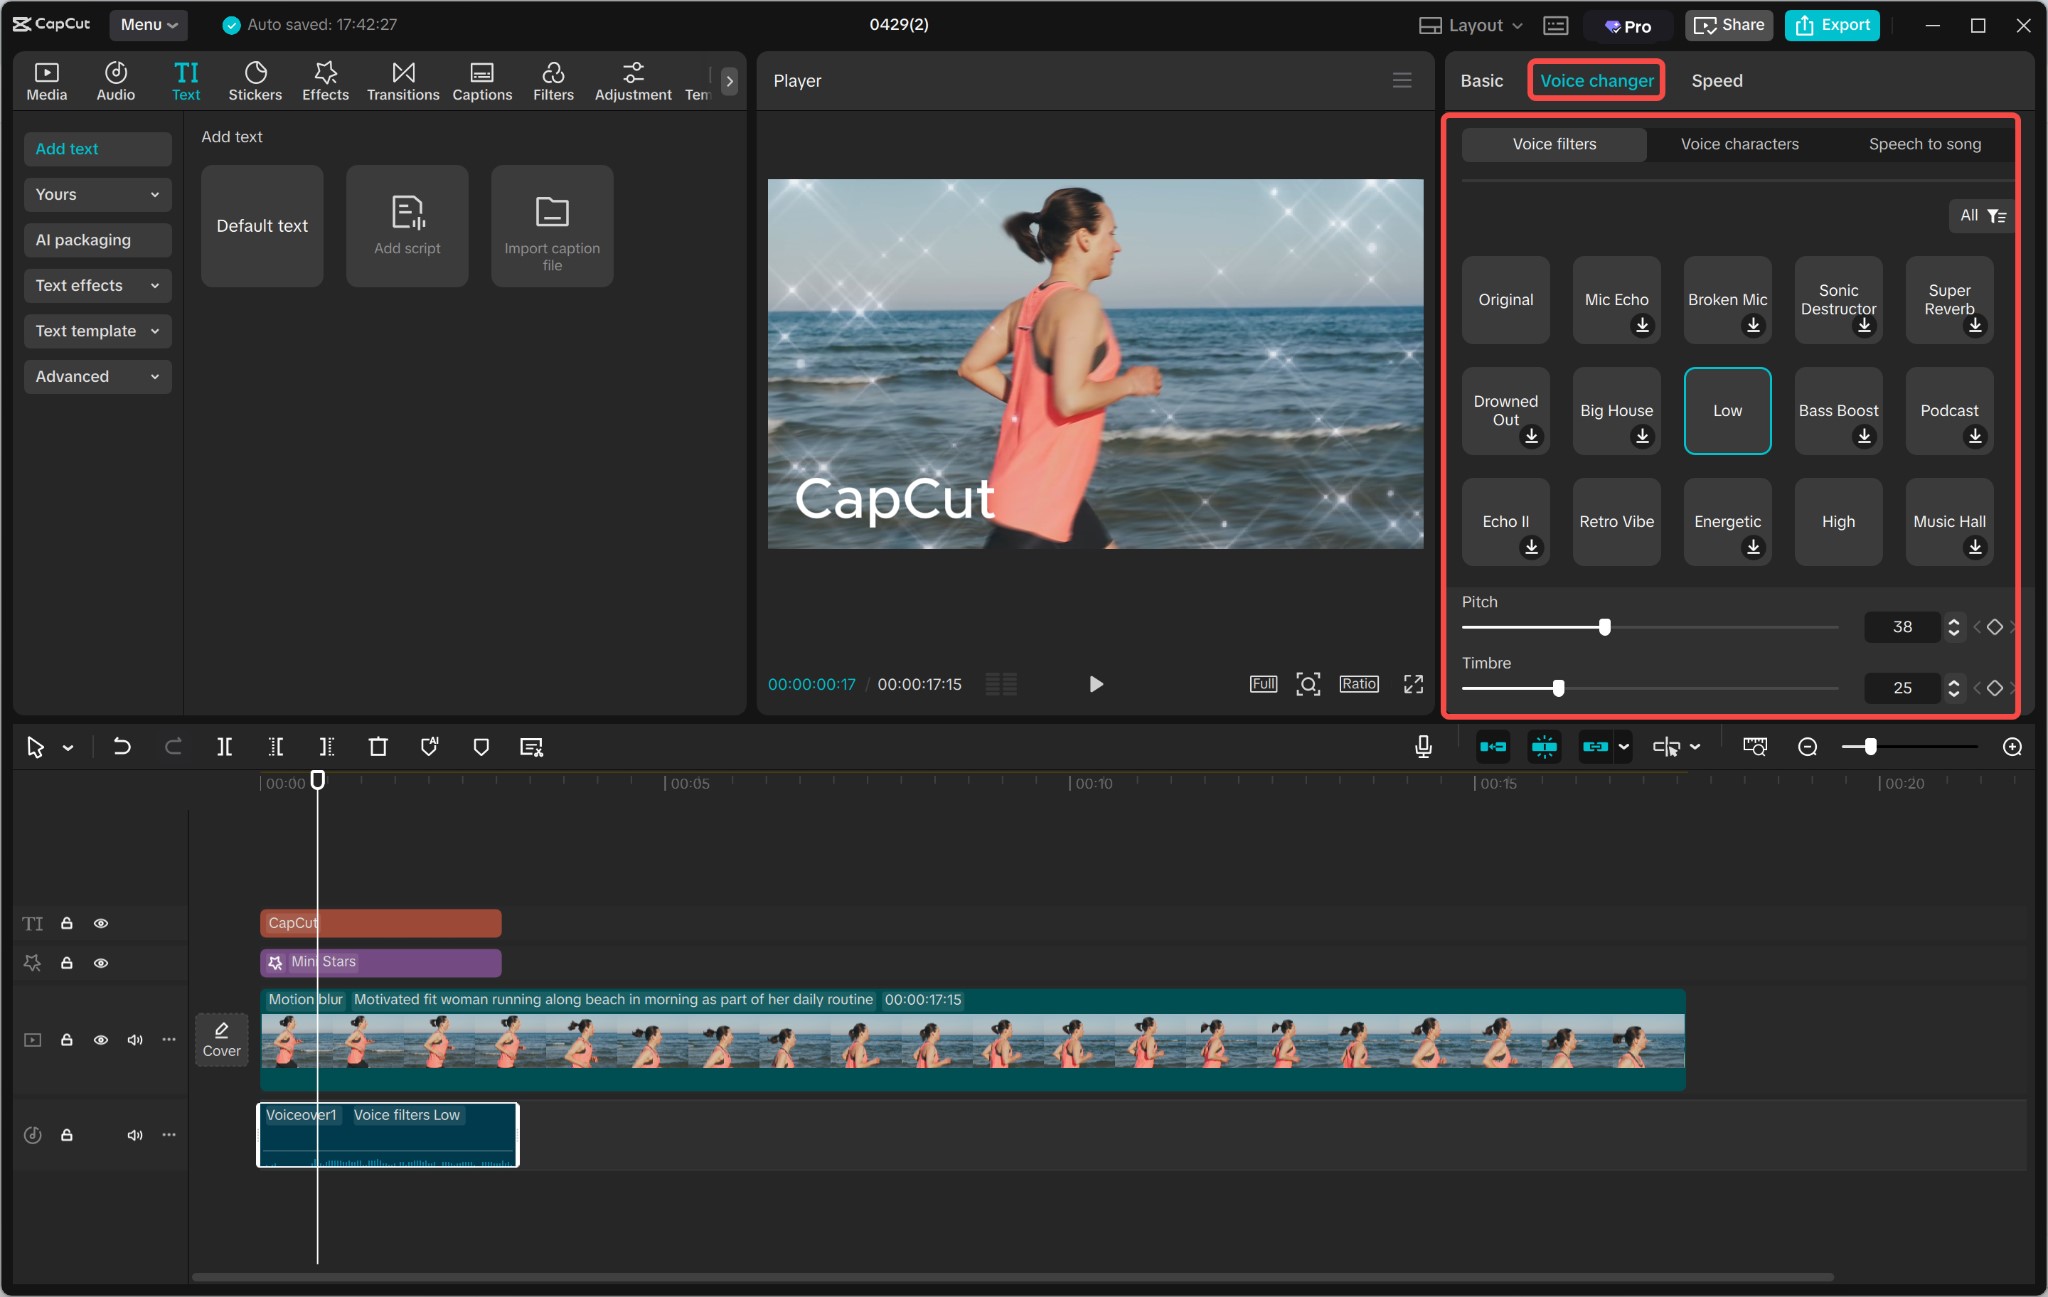2048x1297 pixels.
Task: Click the Timbre slider handle
Action: [1558, 688]
